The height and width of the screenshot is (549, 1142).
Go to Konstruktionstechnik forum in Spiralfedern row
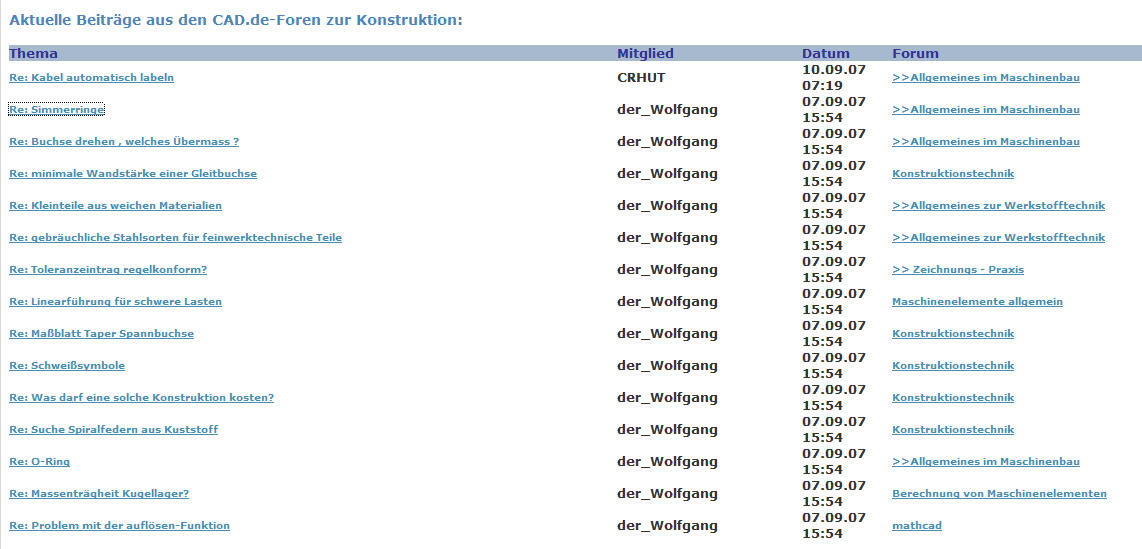[x=953, y=430]
